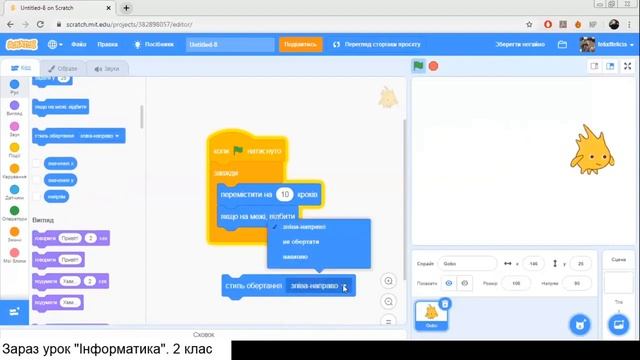Image resolution: width=640 pixels, height=360 pixels.
Task: Open the Variables orange category
Action: (x=14, y=231)
